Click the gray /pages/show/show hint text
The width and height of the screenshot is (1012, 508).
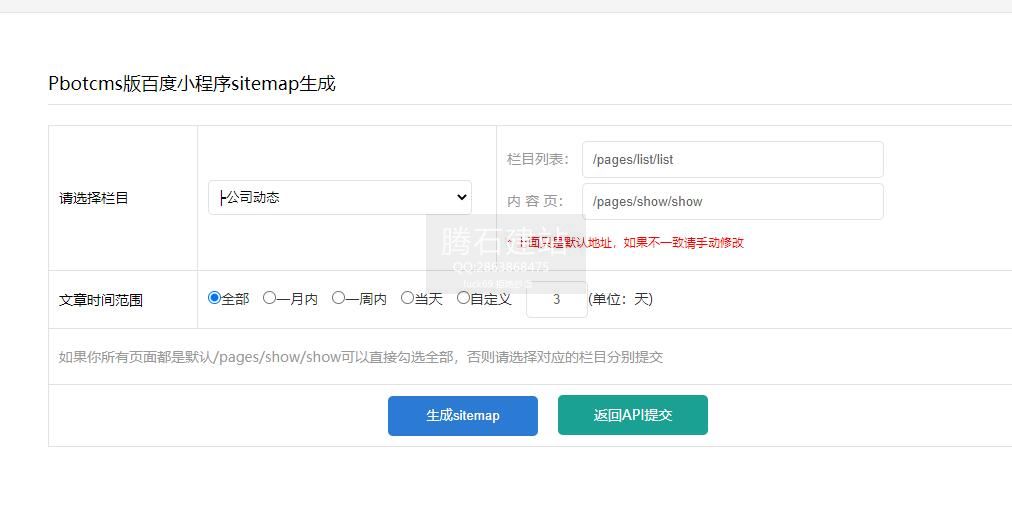(x=361, y=357)
